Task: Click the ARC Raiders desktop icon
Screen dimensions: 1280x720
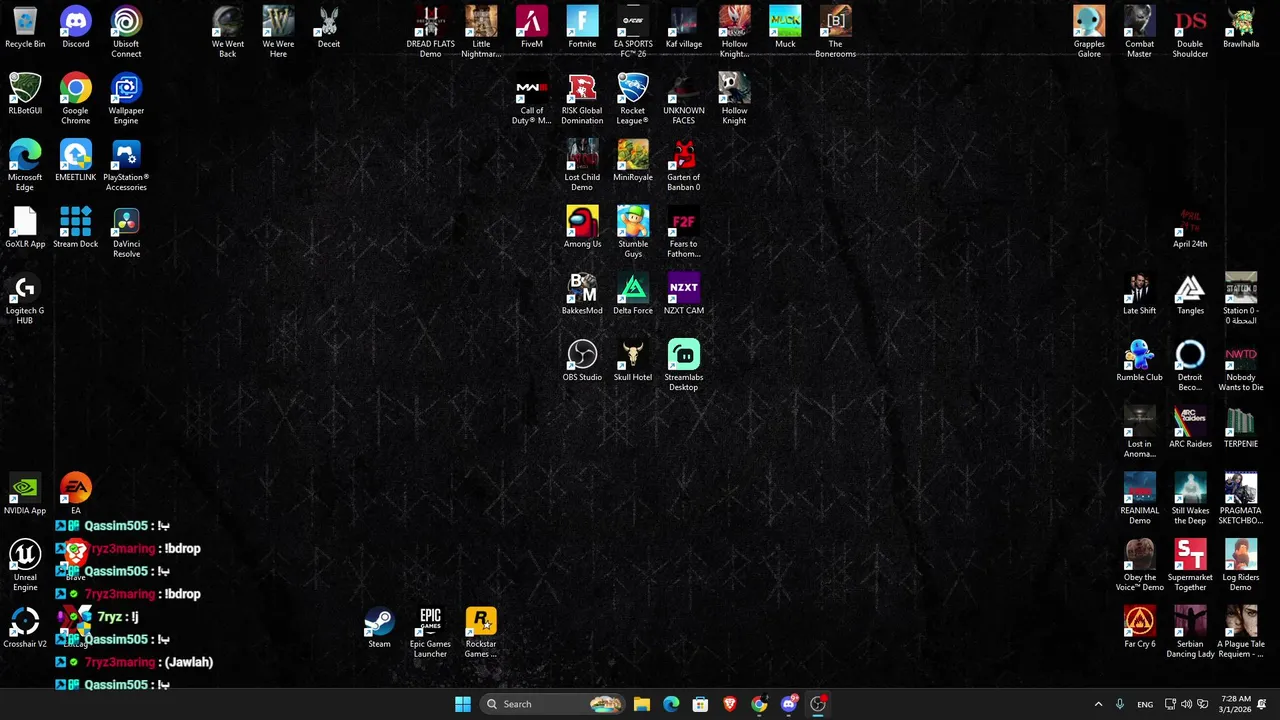Action: coord(1190,427)
